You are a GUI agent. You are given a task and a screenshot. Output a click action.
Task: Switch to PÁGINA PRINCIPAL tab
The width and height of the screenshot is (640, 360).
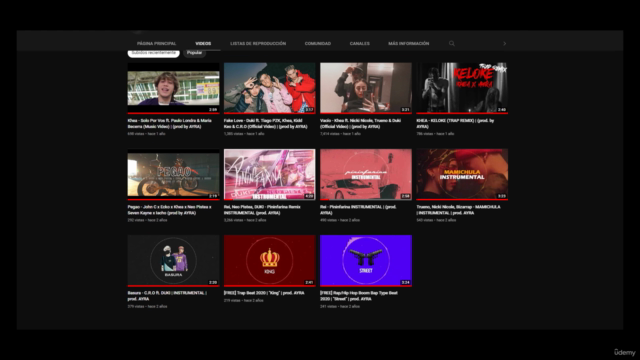(156, 43)
